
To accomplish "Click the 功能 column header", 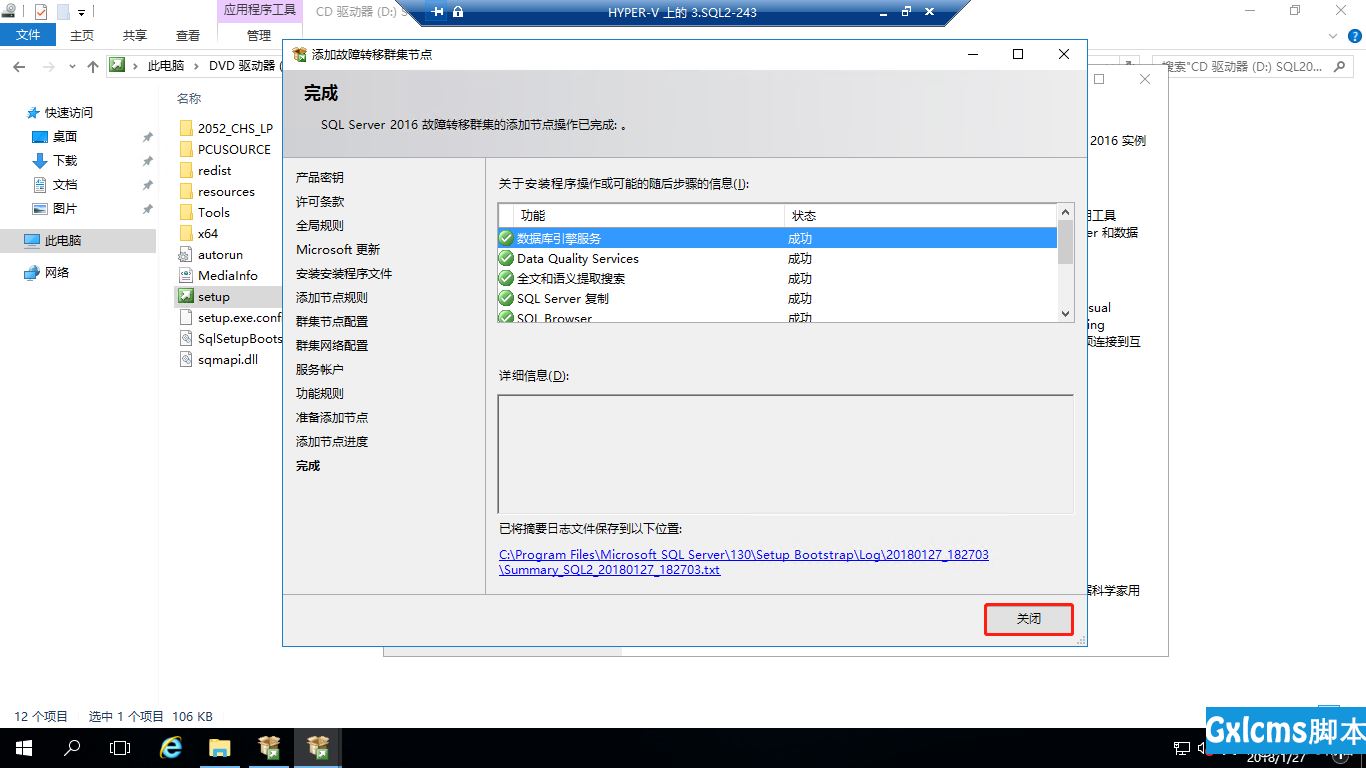I will [x=649, y=215].
